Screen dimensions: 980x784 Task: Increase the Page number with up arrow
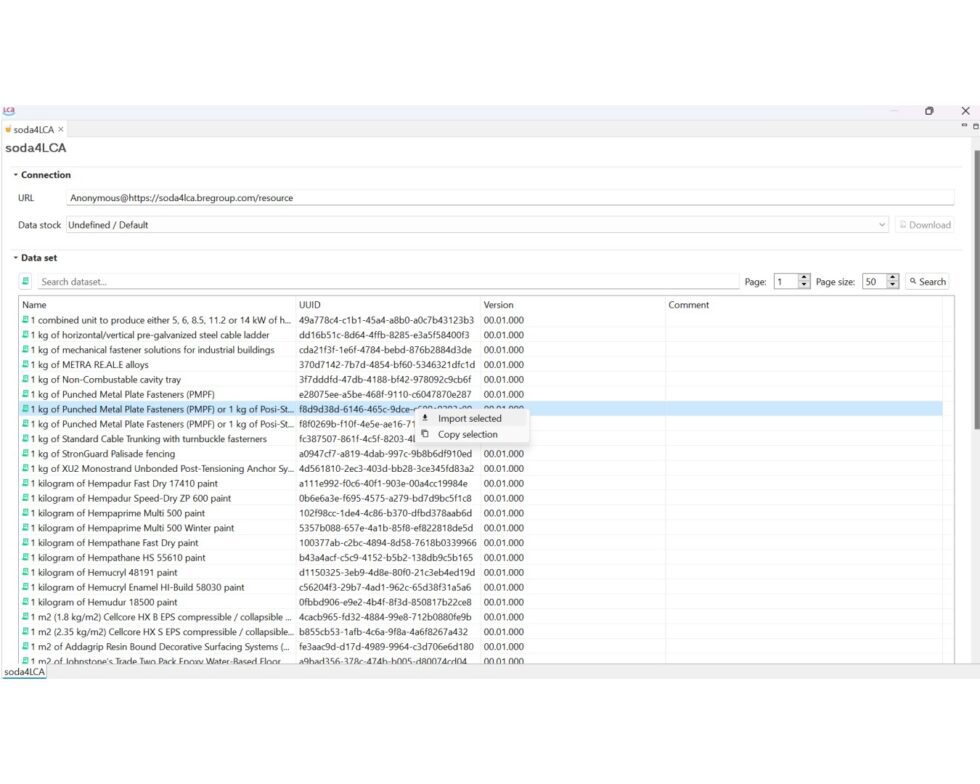(x=804, y=279)
